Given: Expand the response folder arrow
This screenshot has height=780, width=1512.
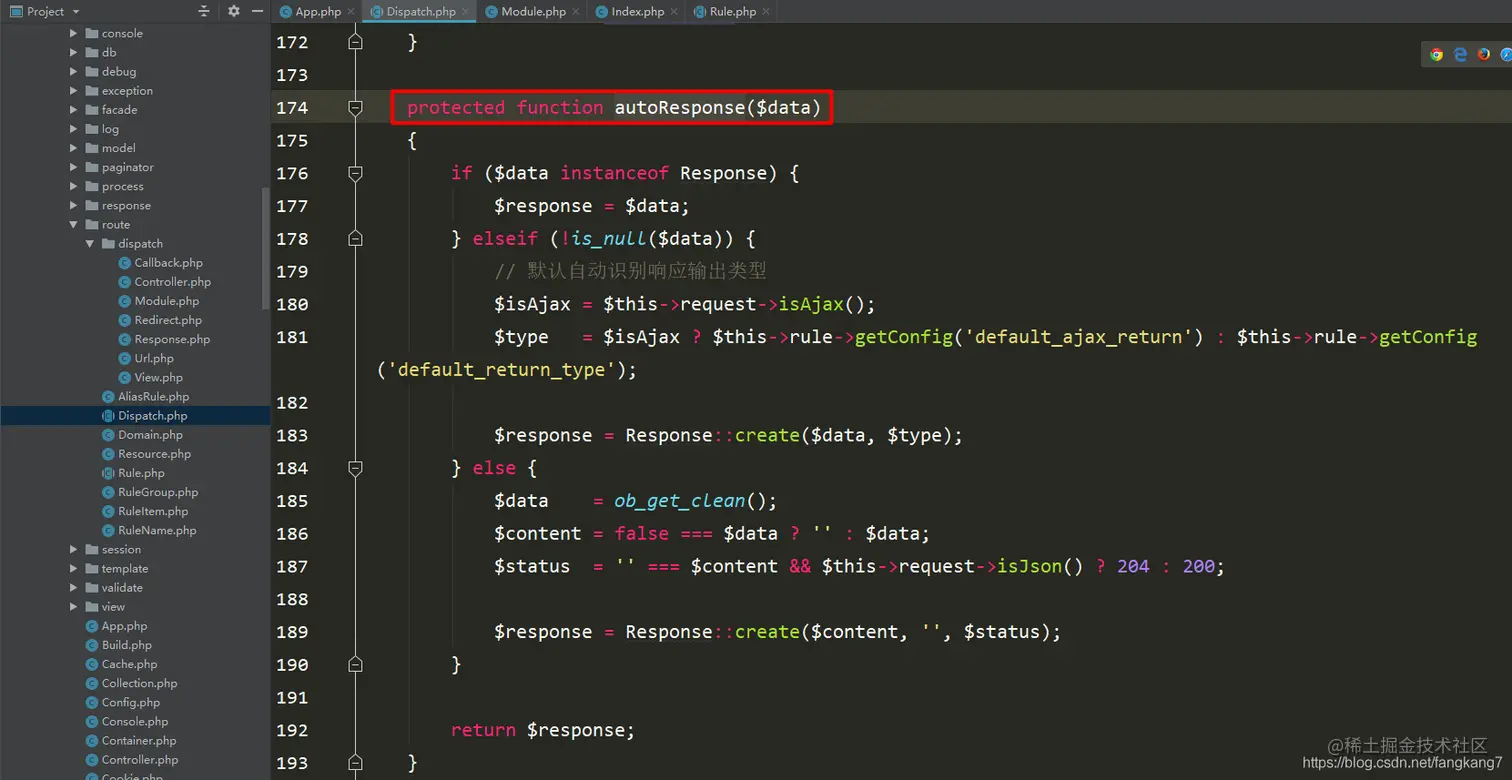Looking at the screenshot, I should (x=73, y=206).
